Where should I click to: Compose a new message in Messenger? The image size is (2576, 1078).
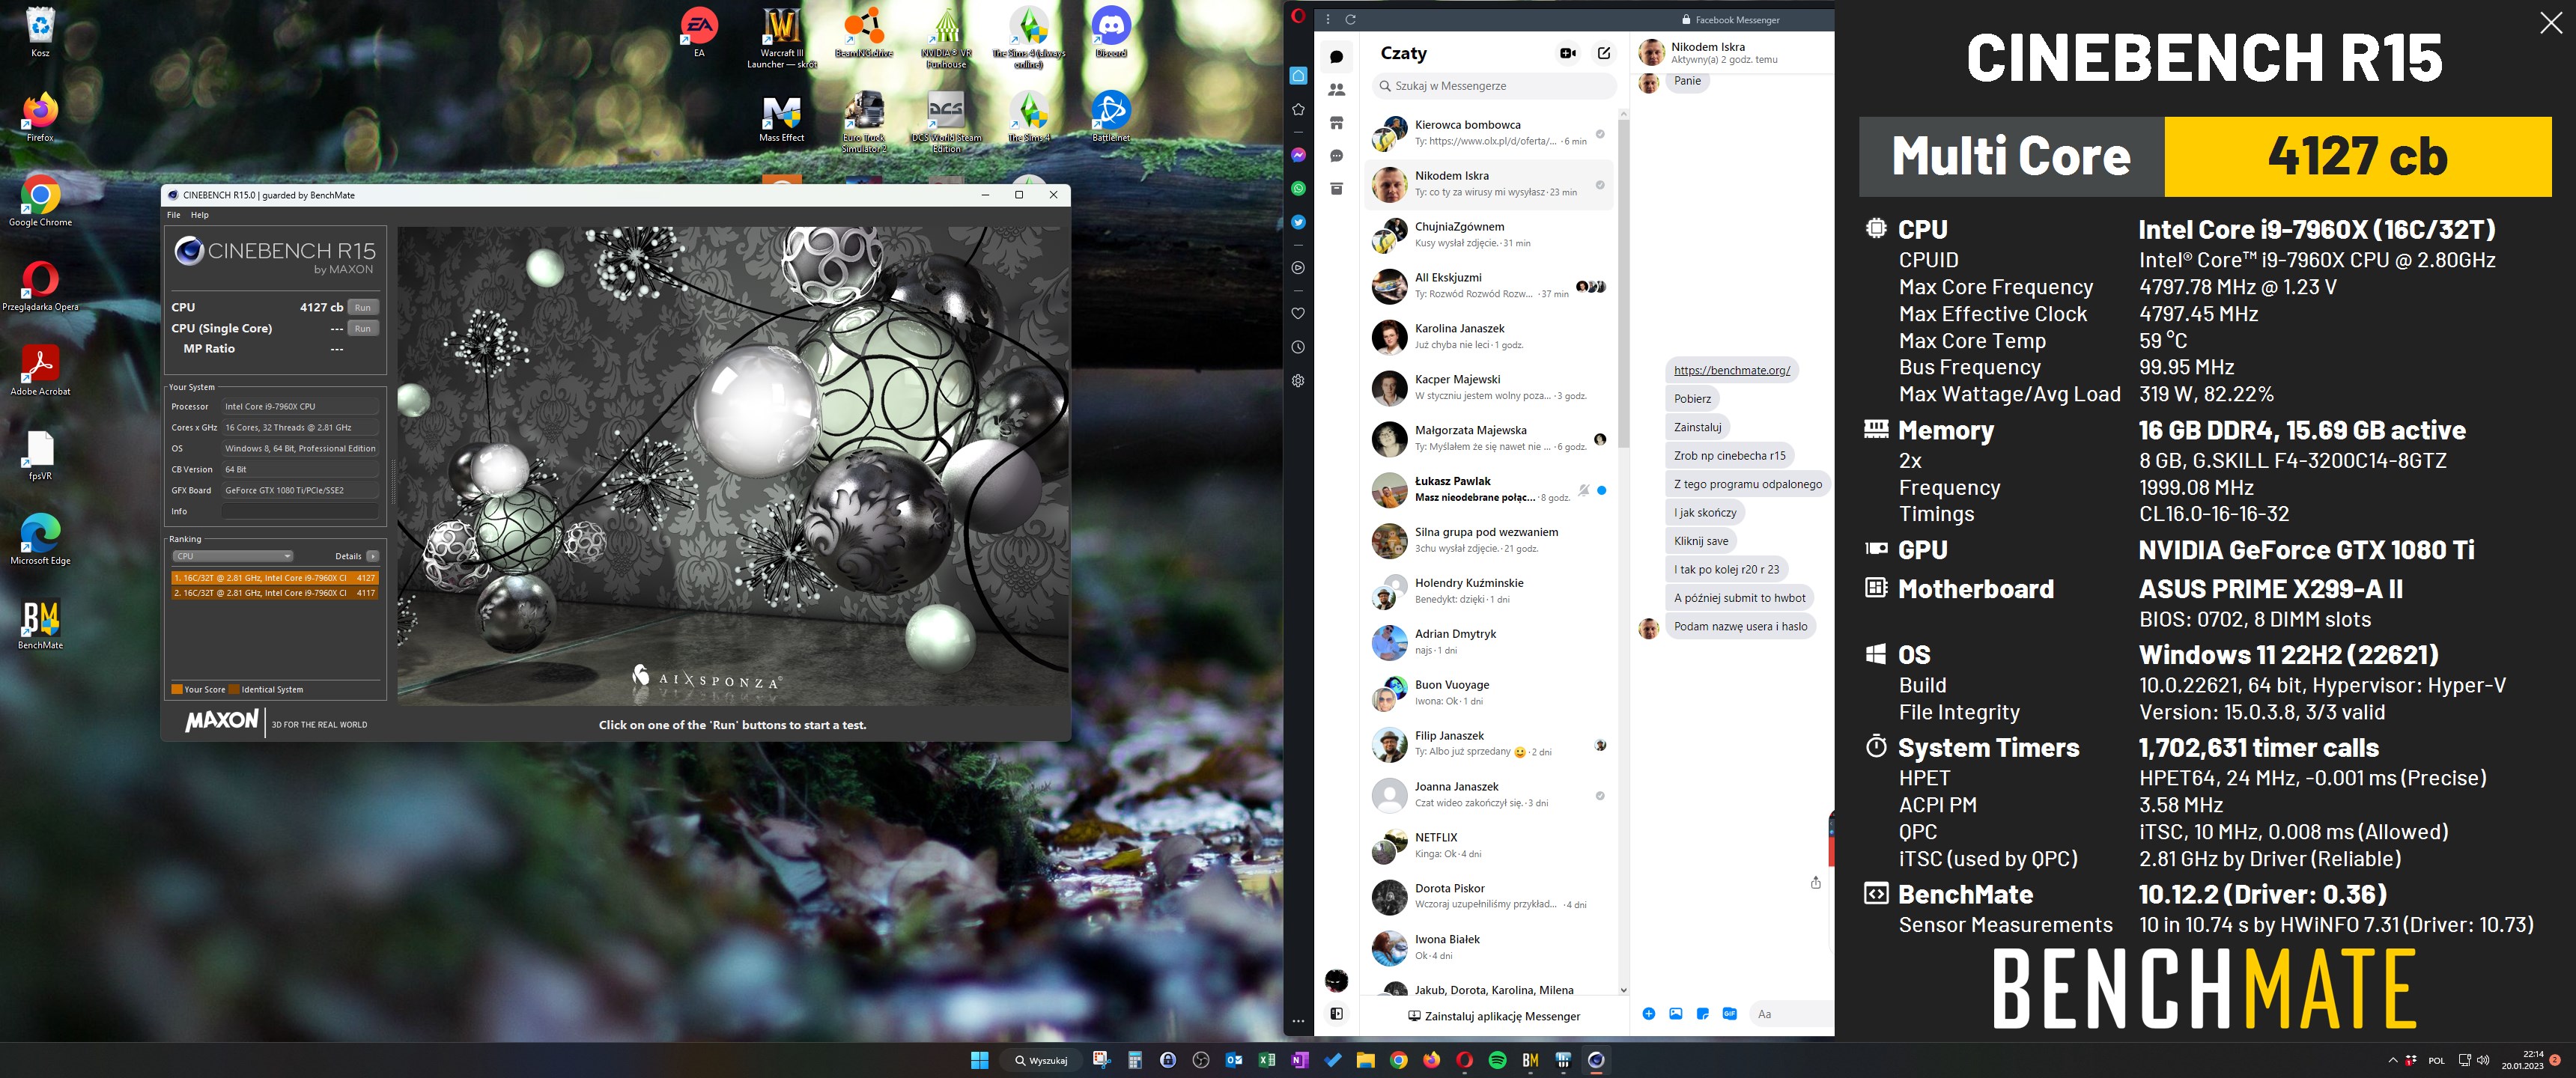click(x=1604, y=53)
